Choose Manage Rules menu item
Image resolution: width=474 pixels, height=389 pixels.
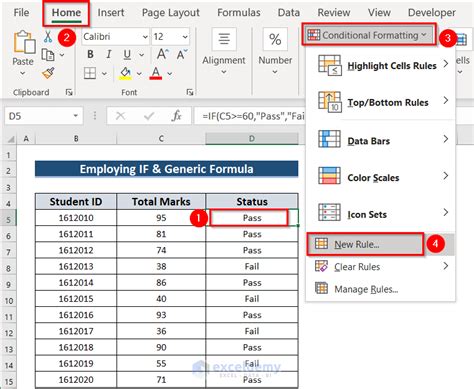pyautogui.click(x=381, y=289)
